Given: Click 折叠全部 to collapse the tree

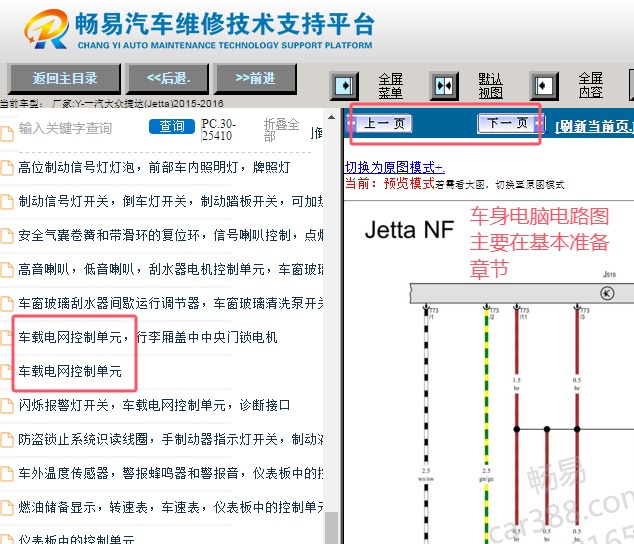Looking at the screenshot, I should 281,130.
